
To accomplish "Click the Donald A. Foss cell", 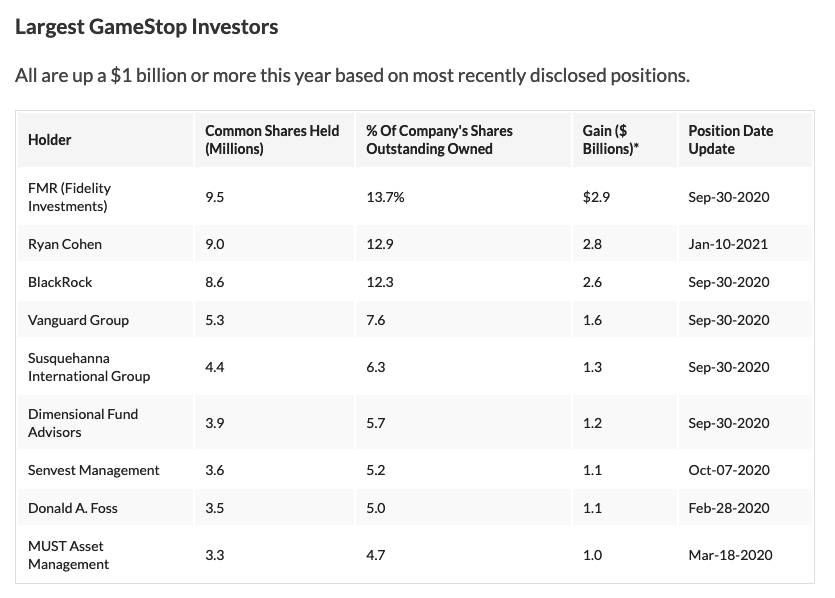I will click(73, 508).
